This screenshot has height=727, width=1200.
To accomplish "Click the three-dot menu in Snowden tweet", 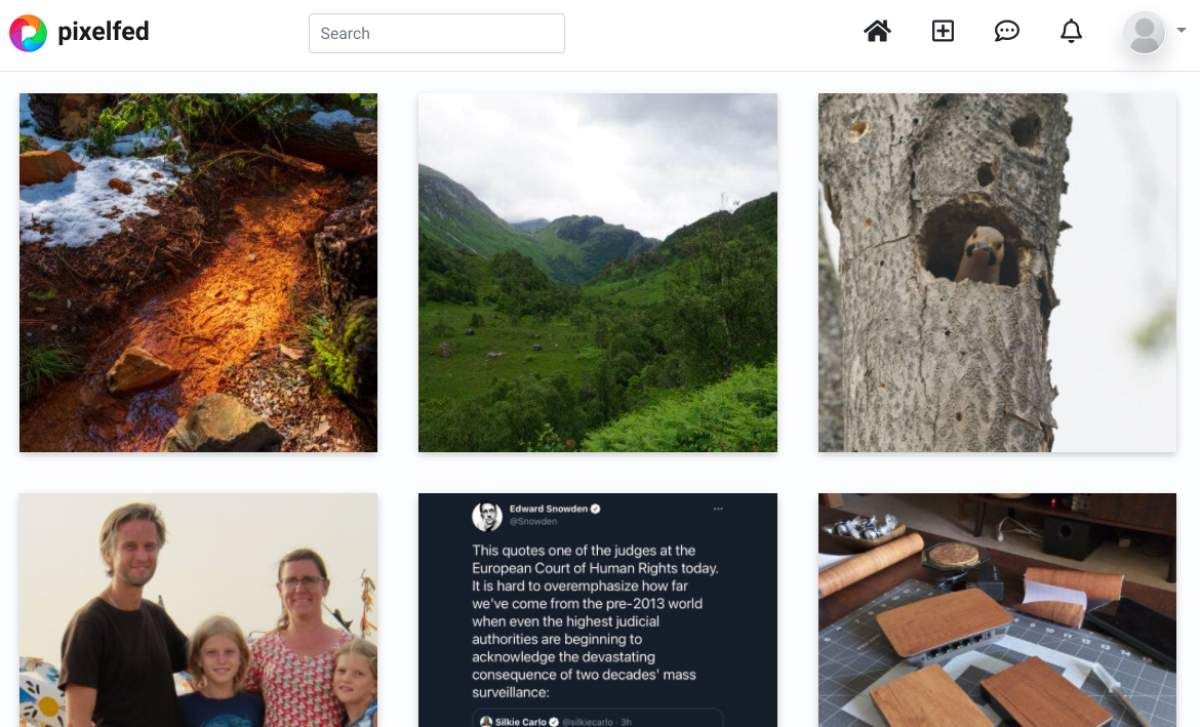I will [717, 509].
